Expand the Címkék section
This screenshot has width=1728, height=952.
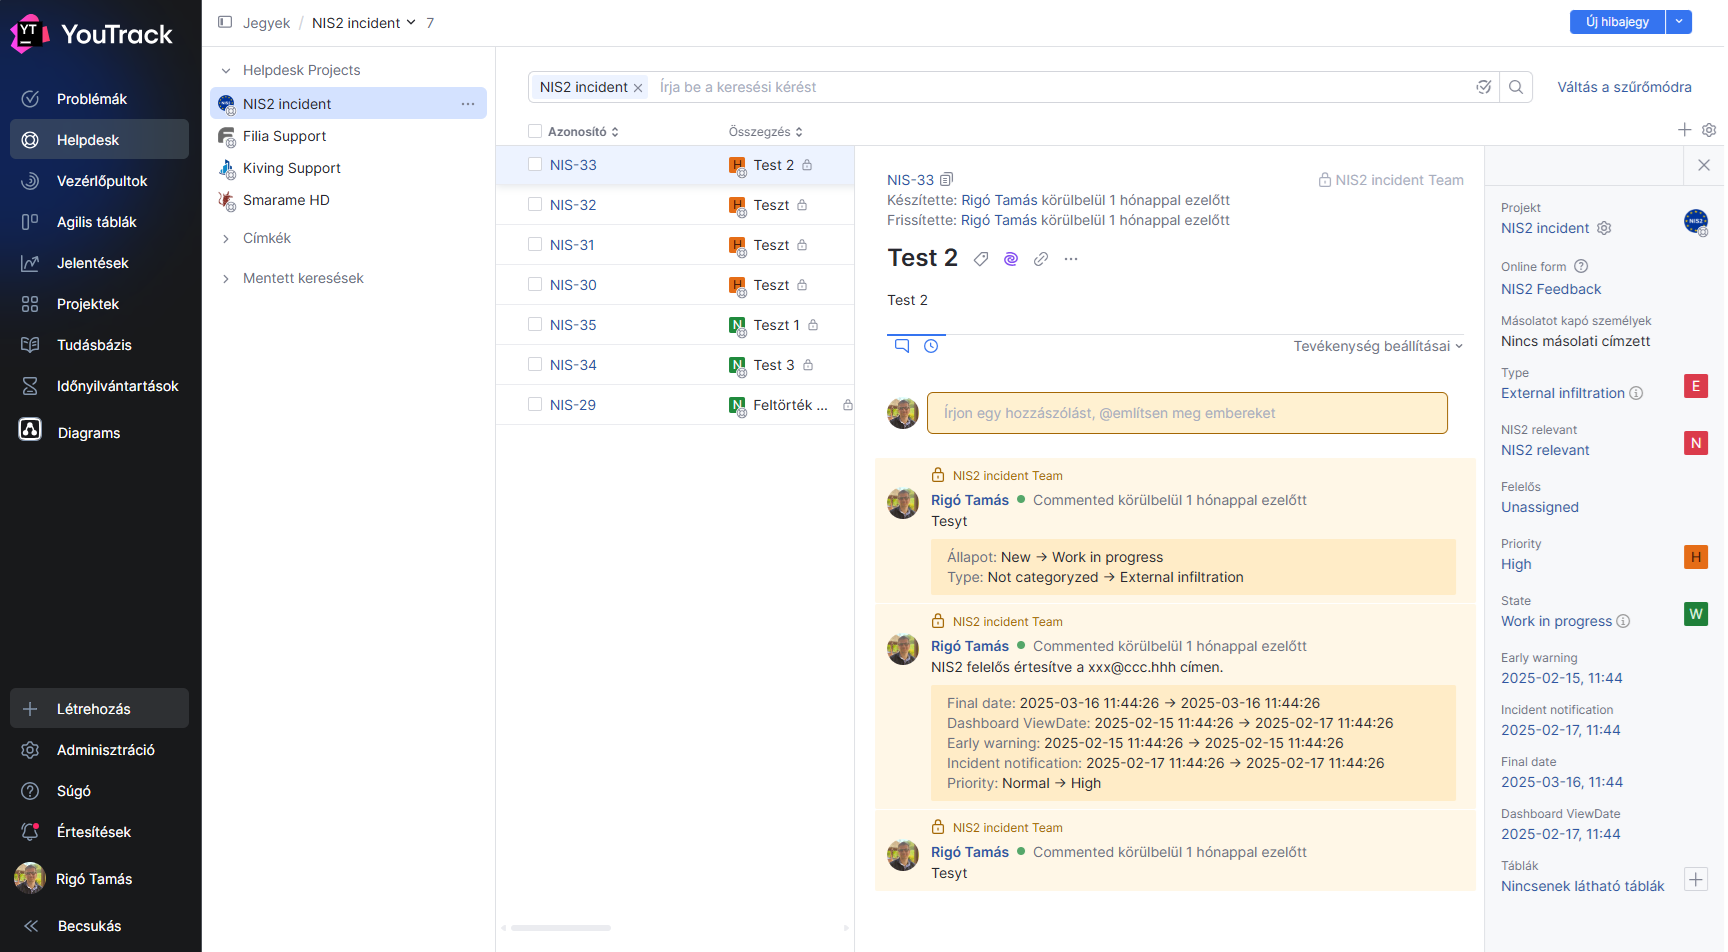click(x=226, y=238)
